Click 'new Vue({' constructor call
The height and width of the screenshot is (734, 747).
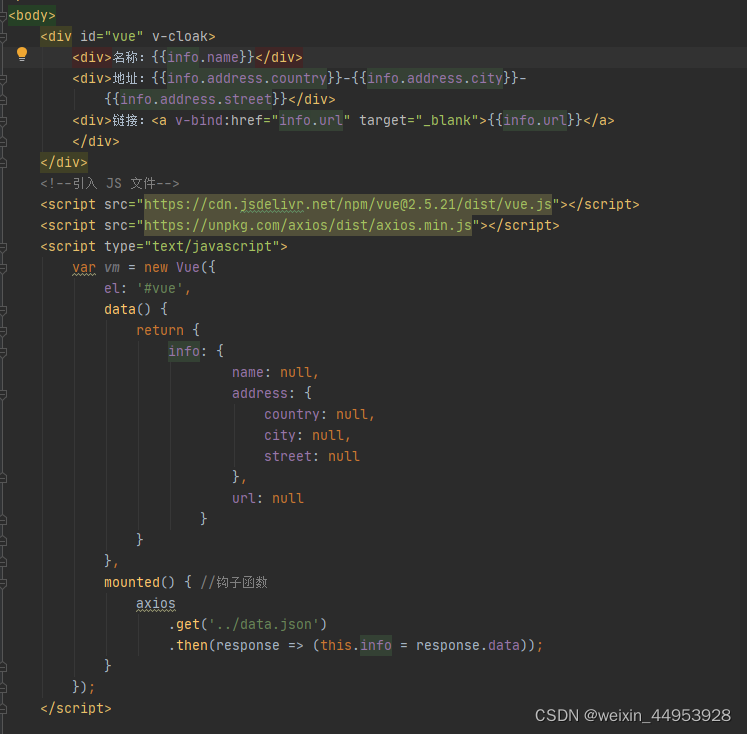click(180, 268)
